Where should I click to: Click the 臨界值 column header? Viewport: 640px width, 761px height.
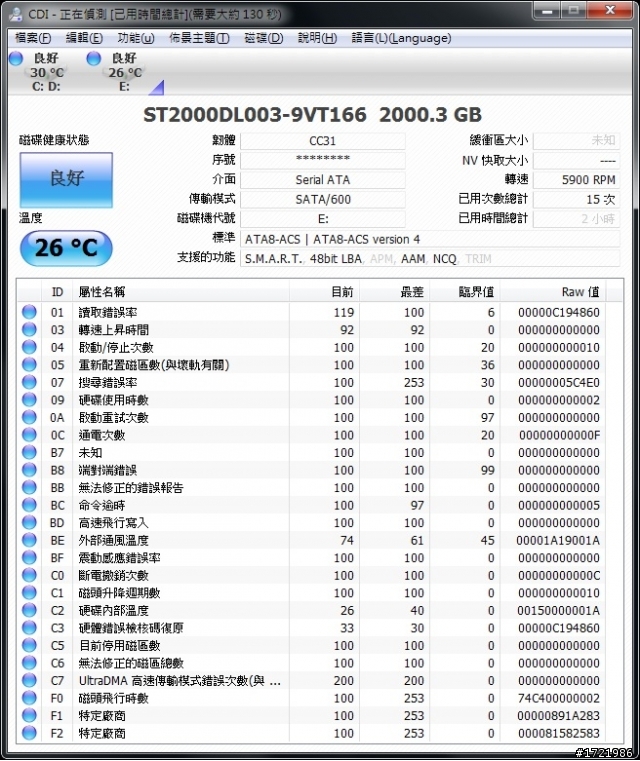pos(465,292)
